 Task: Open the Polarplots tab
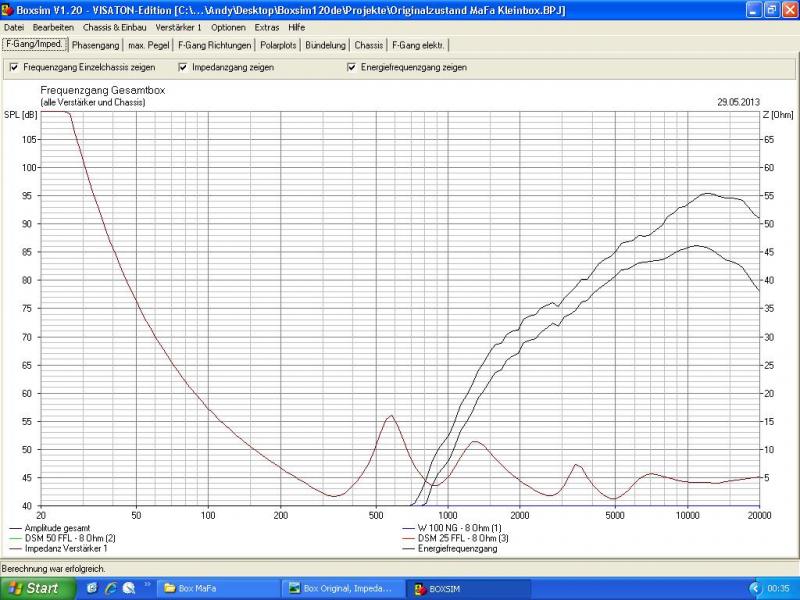(x=278, y=45)
